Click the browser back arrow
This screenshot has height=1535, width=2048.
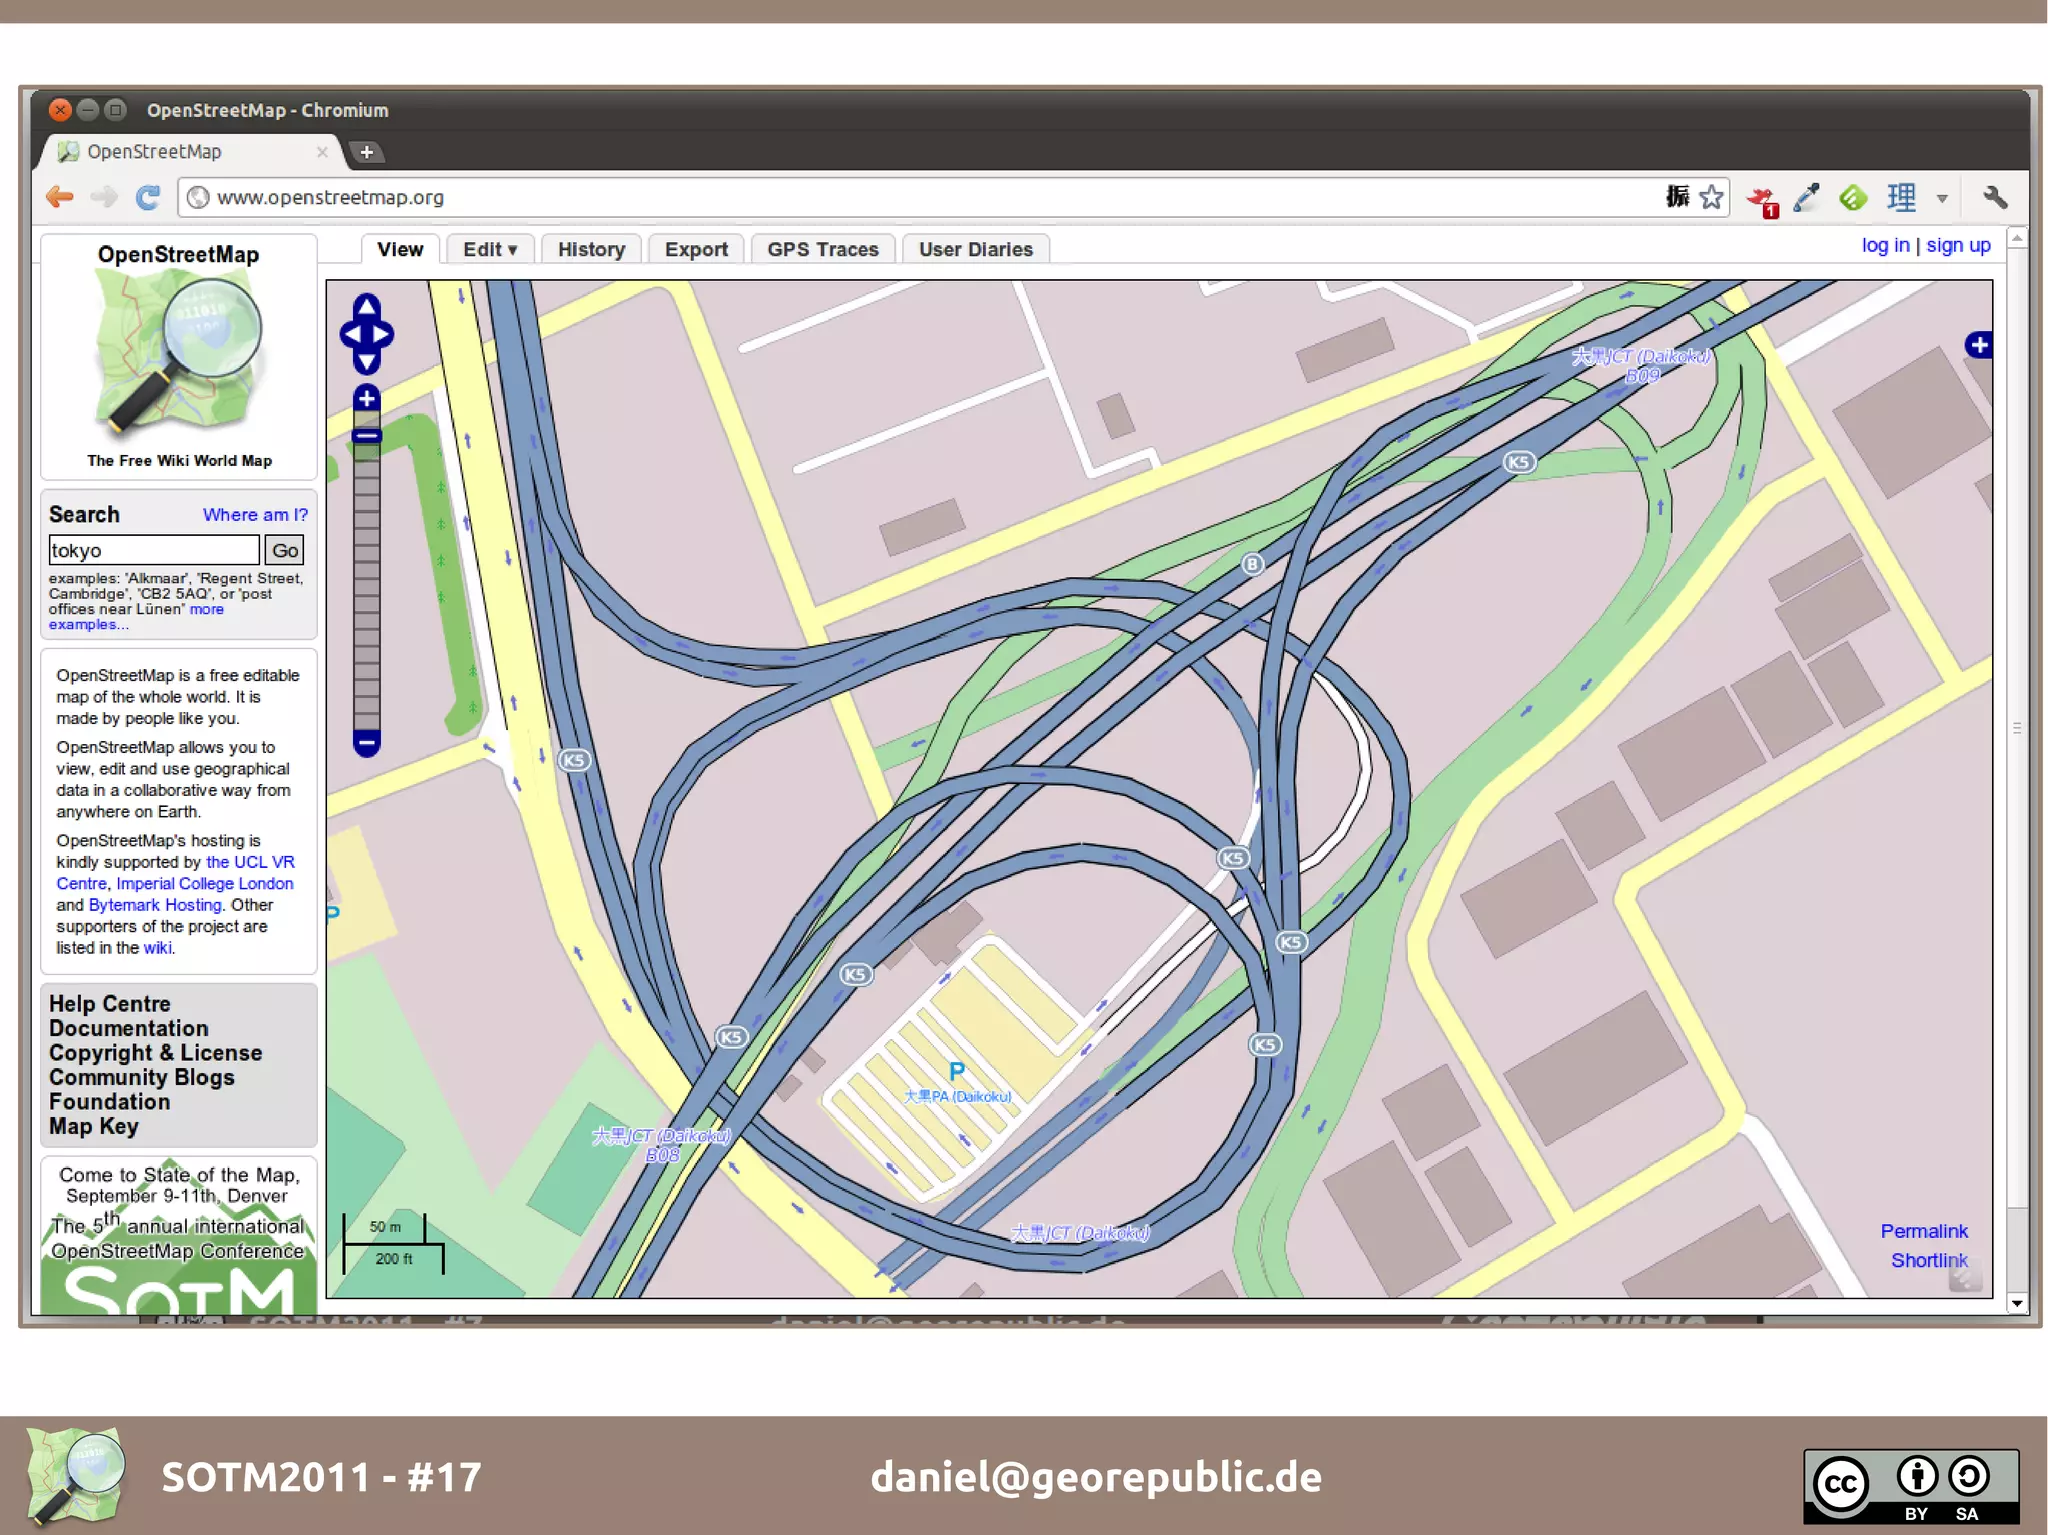[60, 197]
